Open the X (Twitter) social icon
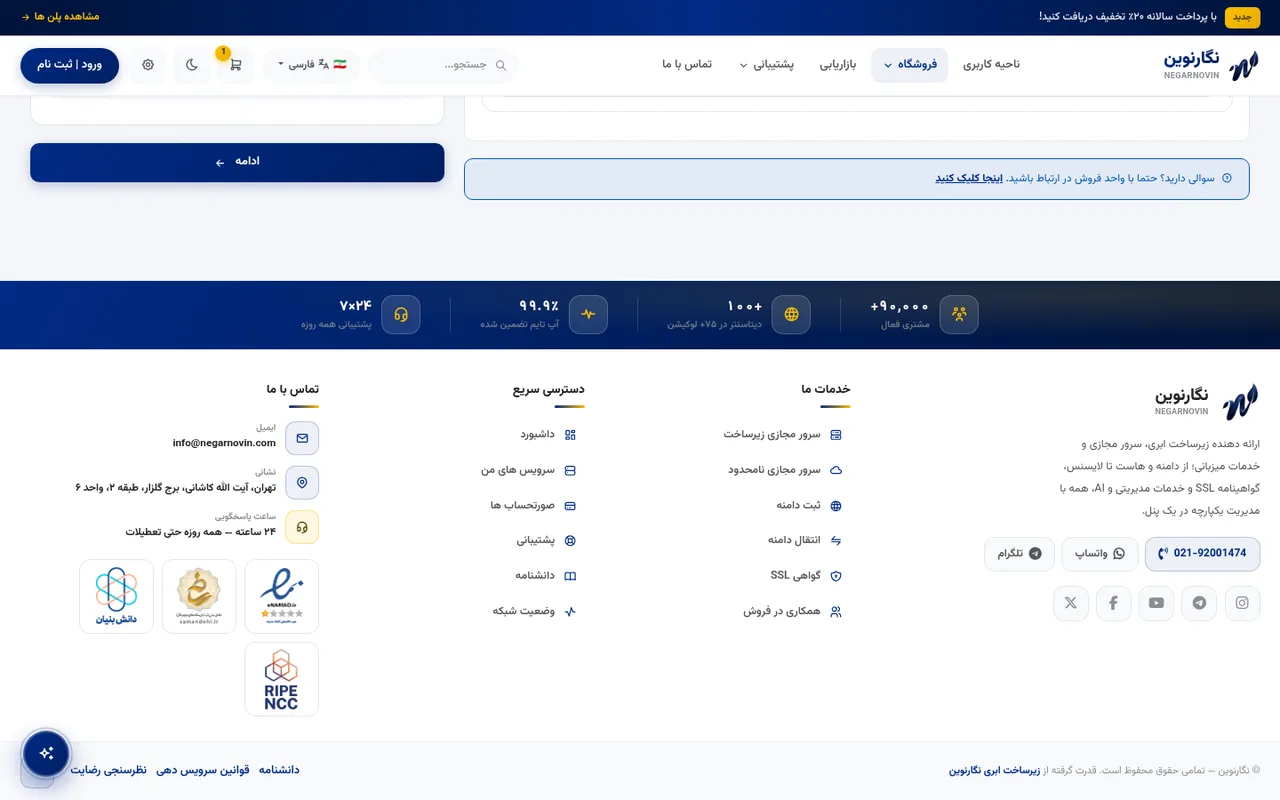1280x800 pixels. (1071, 603)
